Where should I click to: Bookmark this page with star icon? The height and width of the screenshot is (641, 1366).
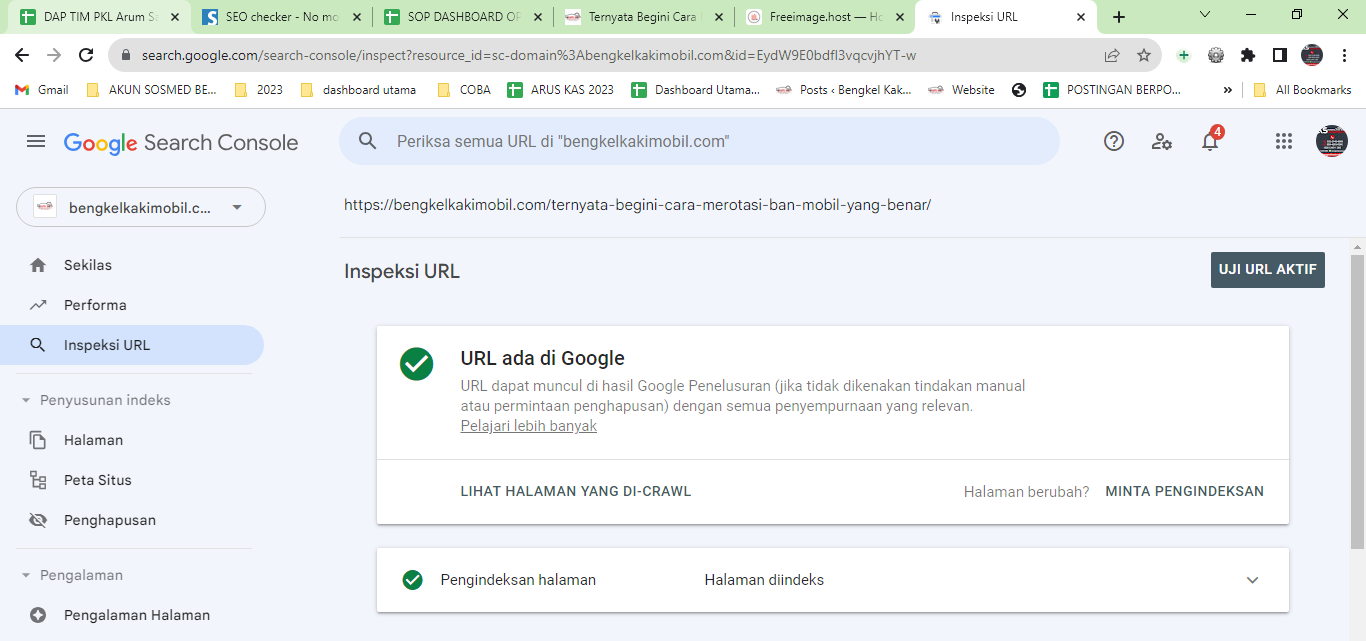coord(1144,55)
